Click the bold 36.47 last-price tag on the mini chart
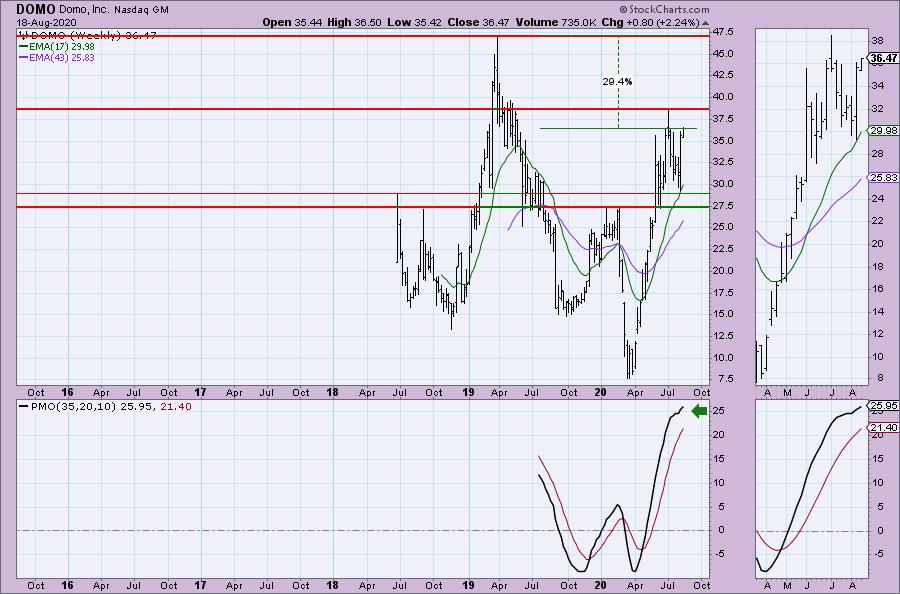The image size is (900, 594). coord(884,58)
